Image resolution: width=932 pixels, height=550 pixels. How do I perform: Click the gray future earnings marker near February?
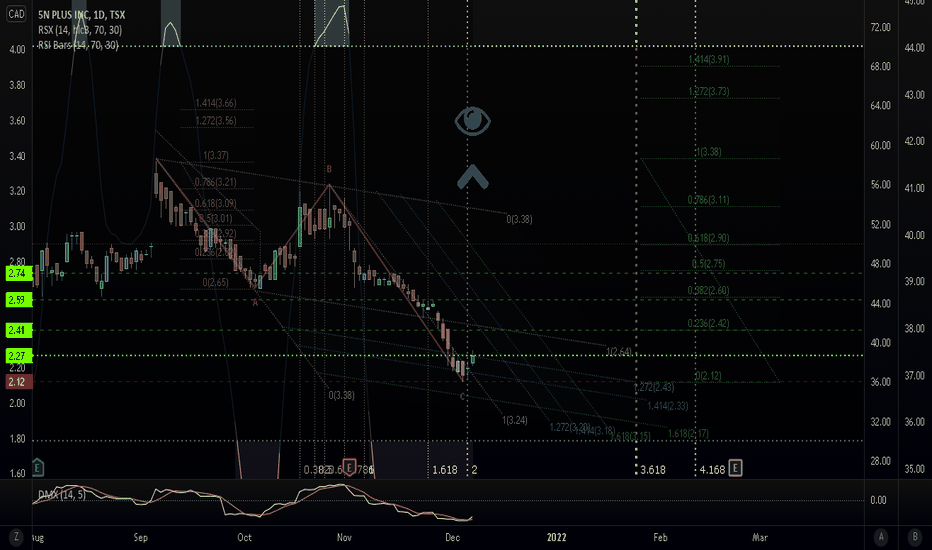click(x=735, y=468)
